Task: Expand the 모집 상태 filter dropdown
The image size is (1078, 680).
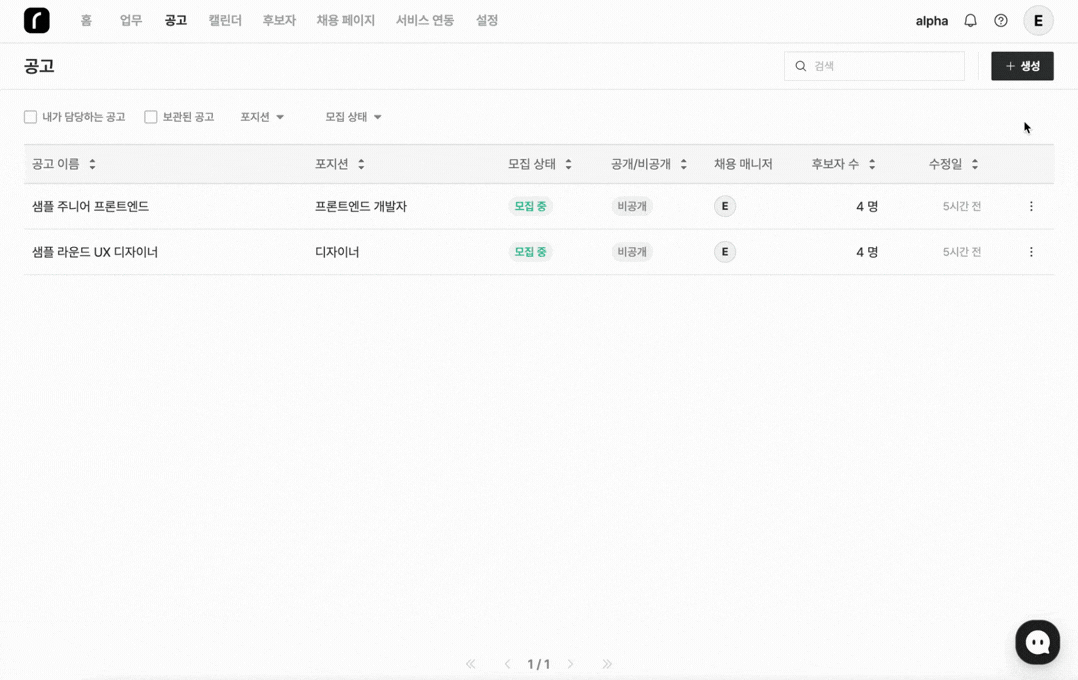Action: pos(353,117)
